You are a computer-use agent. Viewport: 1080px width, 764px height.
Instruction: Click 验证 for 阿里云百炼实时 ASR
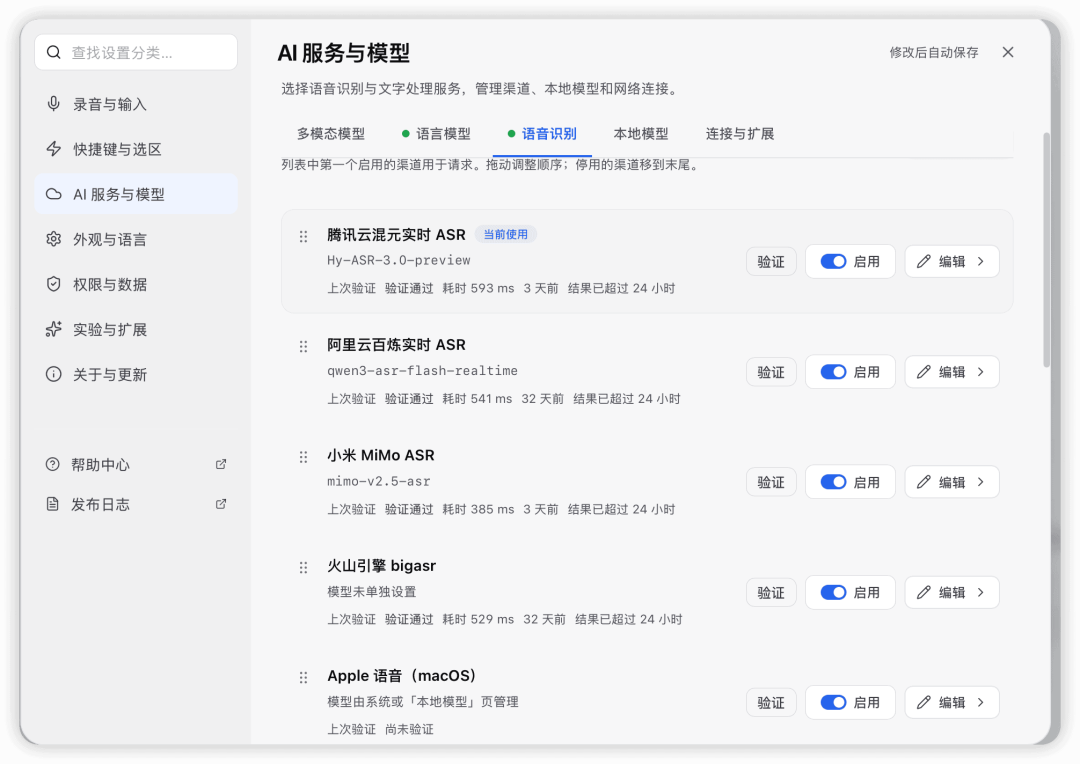771,372
